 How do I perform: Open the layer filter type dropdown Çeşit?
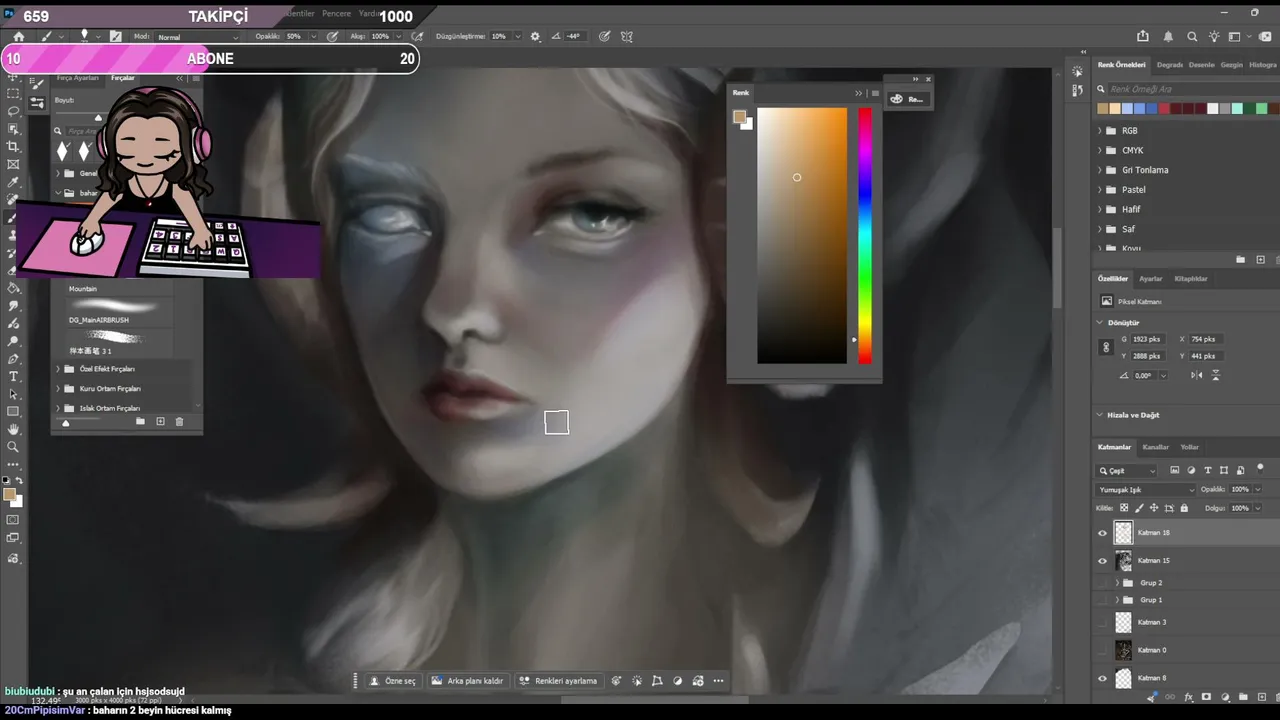1127,470
